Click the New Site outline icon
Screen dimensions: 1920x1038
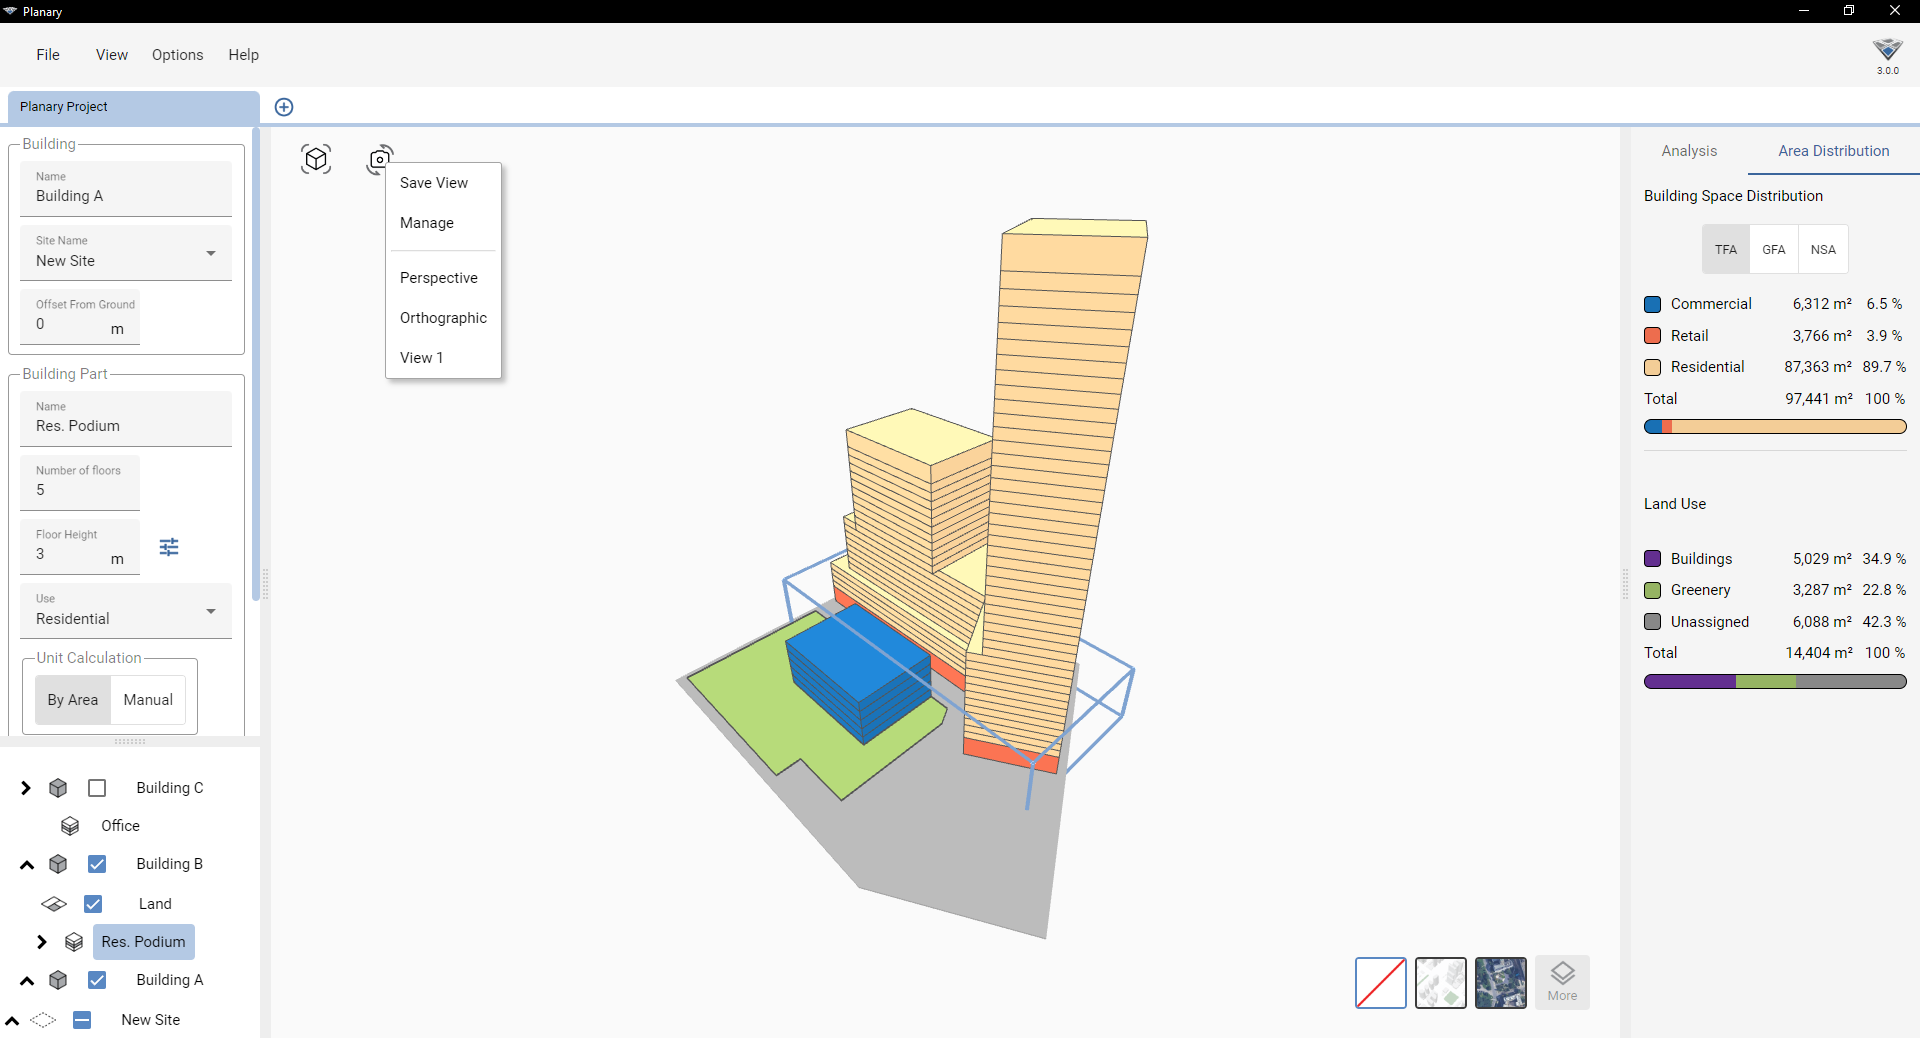tap(43, 1020)
